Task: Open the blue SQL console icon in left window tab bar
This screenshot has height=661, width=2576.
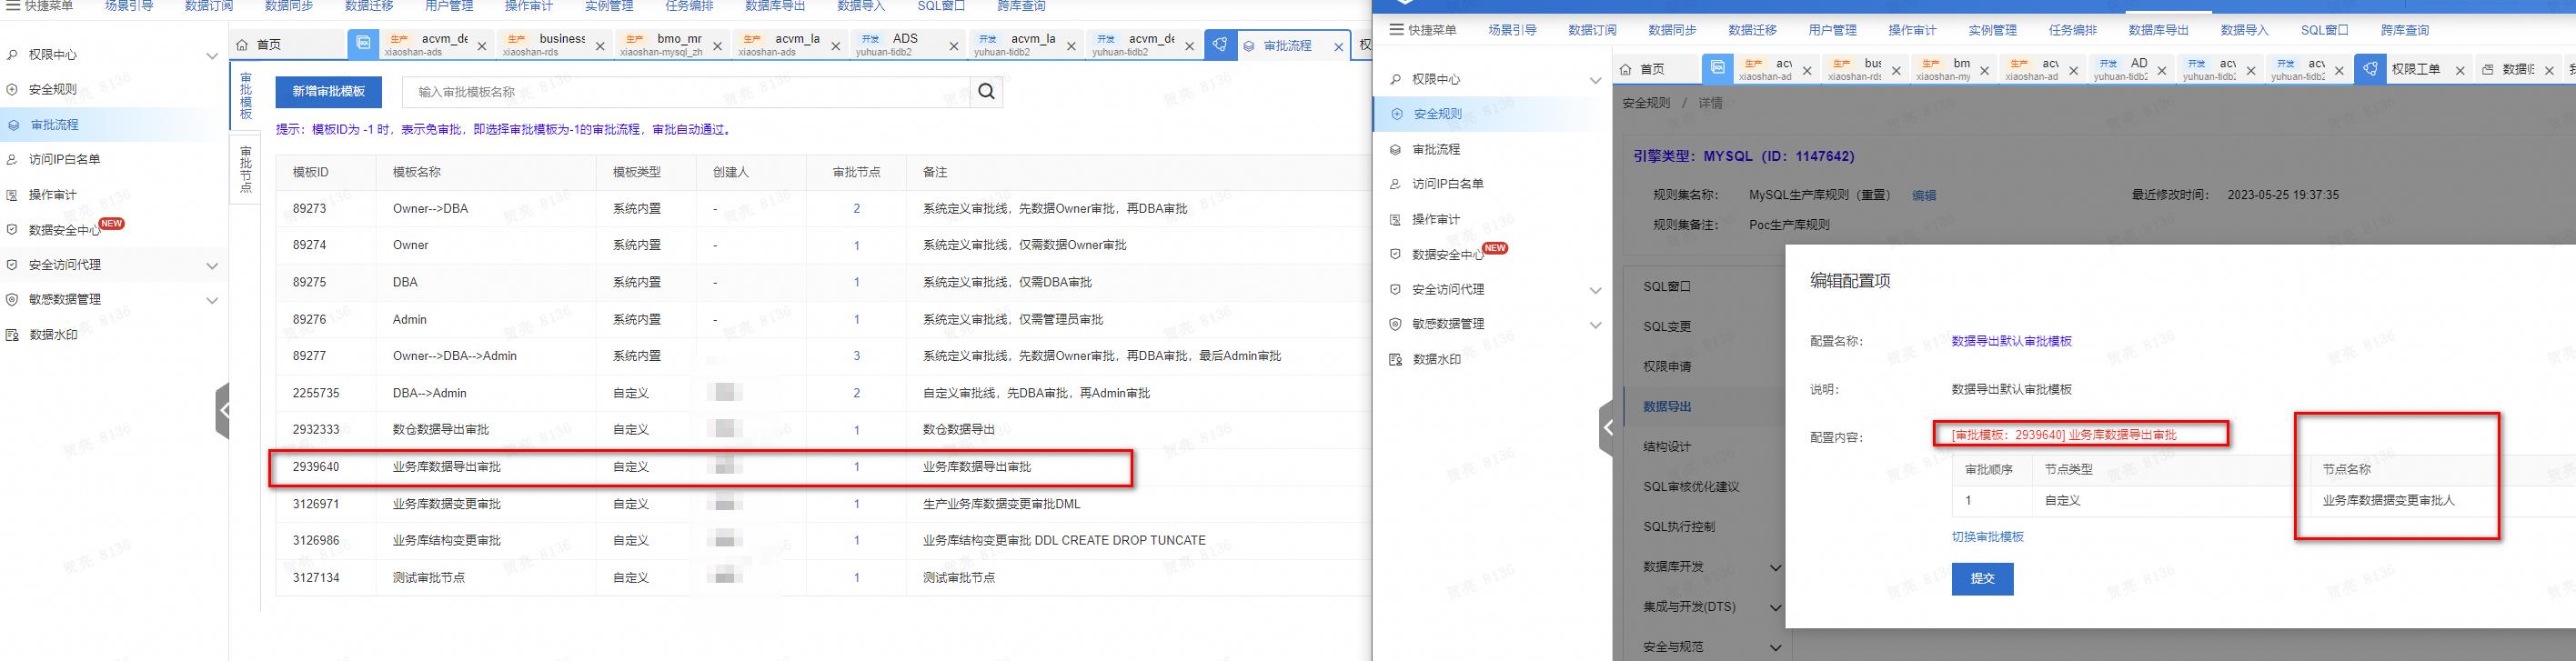Action: click(363, 44)
